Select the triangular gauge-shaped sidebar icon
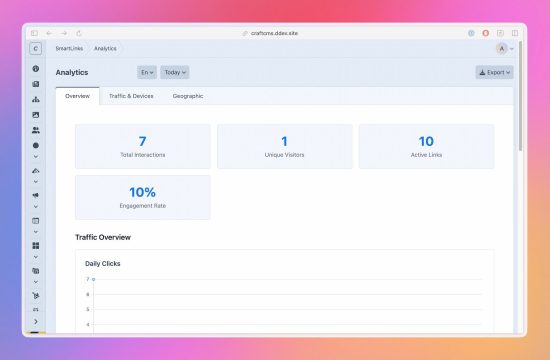Image resolution: width=550 pixels, height=360 pixels. click(x=35, y=171)
